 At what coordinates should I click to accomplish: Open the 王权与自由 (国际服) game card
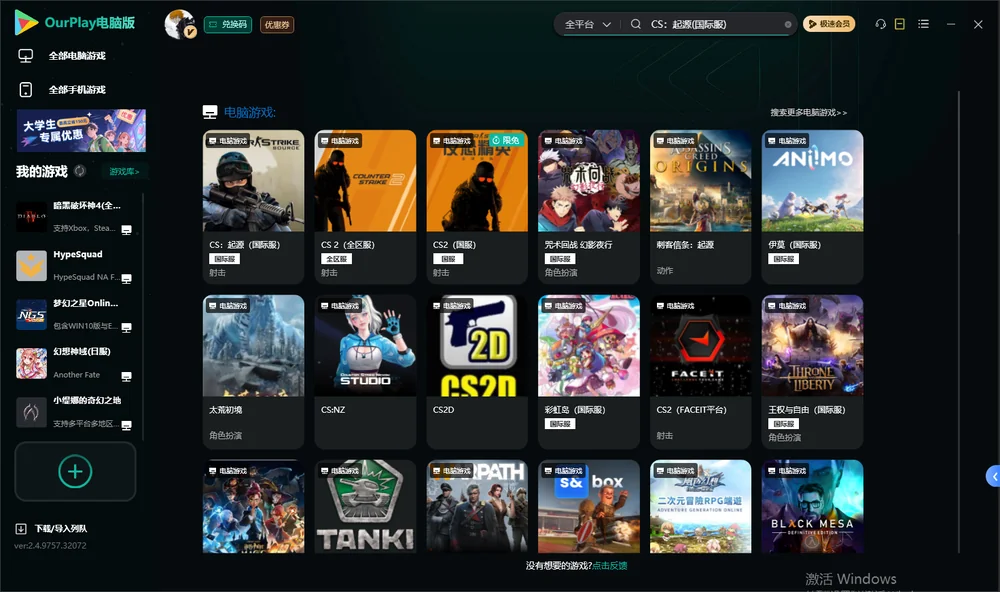812,372
